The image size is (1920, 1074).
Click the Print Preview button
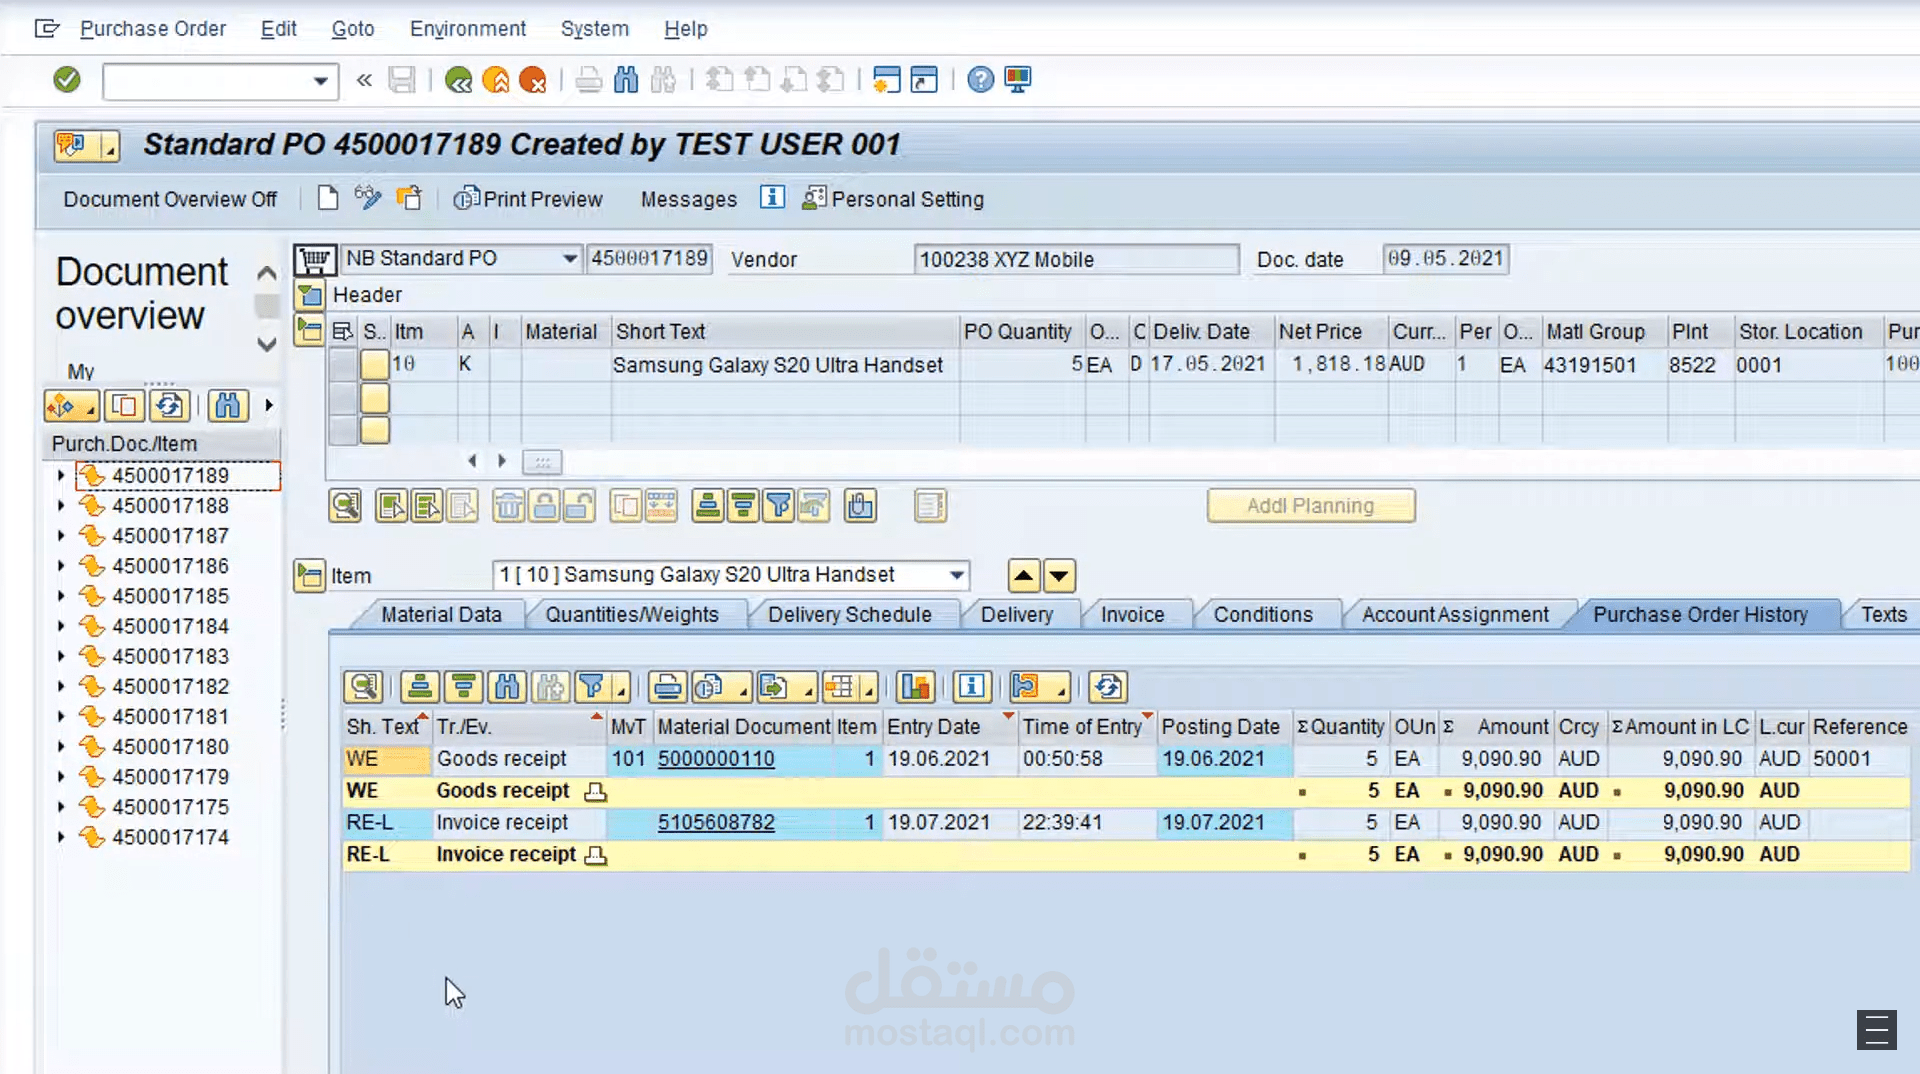[528, 199]
